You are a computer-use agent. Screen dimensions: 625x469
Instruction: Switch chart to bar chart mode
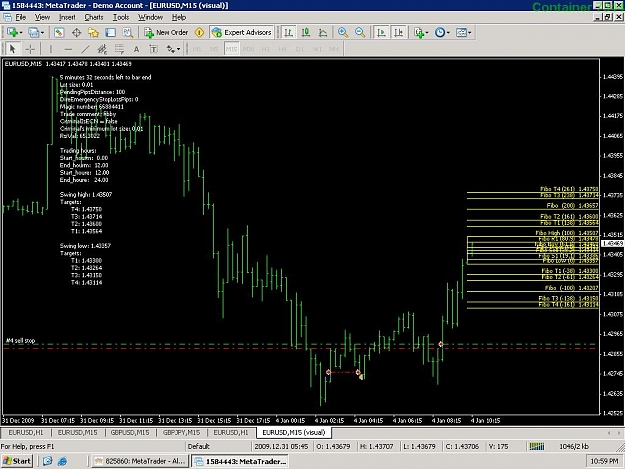click(288, 32)
